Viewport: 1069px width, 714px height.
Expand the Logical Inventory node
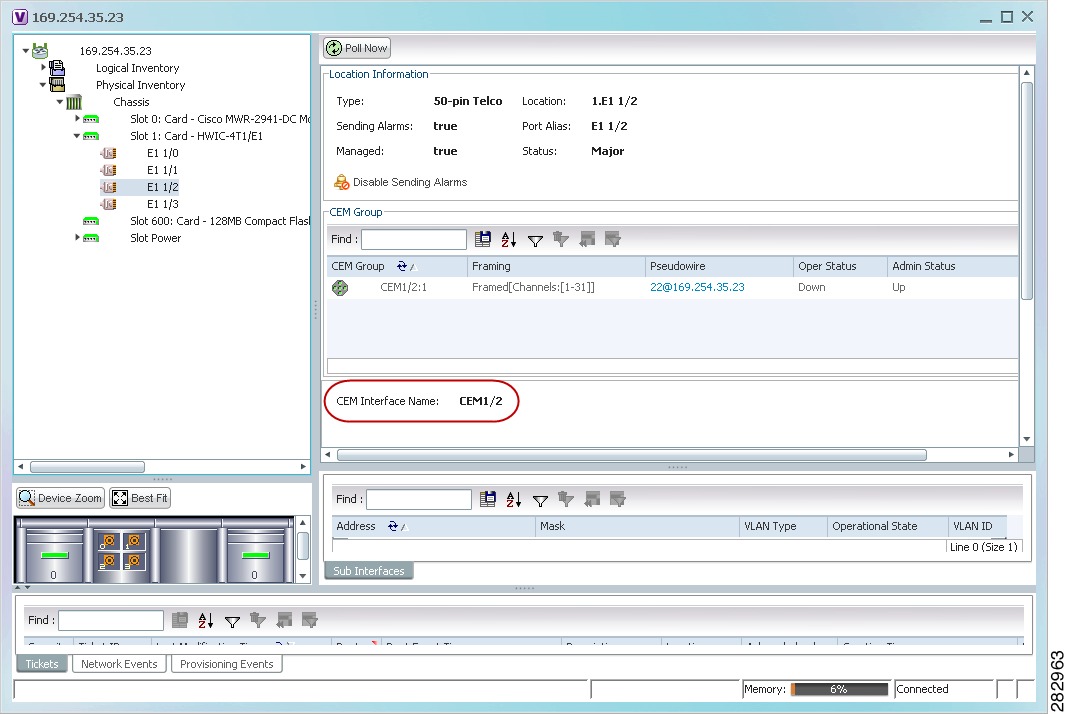click(43, 68)
